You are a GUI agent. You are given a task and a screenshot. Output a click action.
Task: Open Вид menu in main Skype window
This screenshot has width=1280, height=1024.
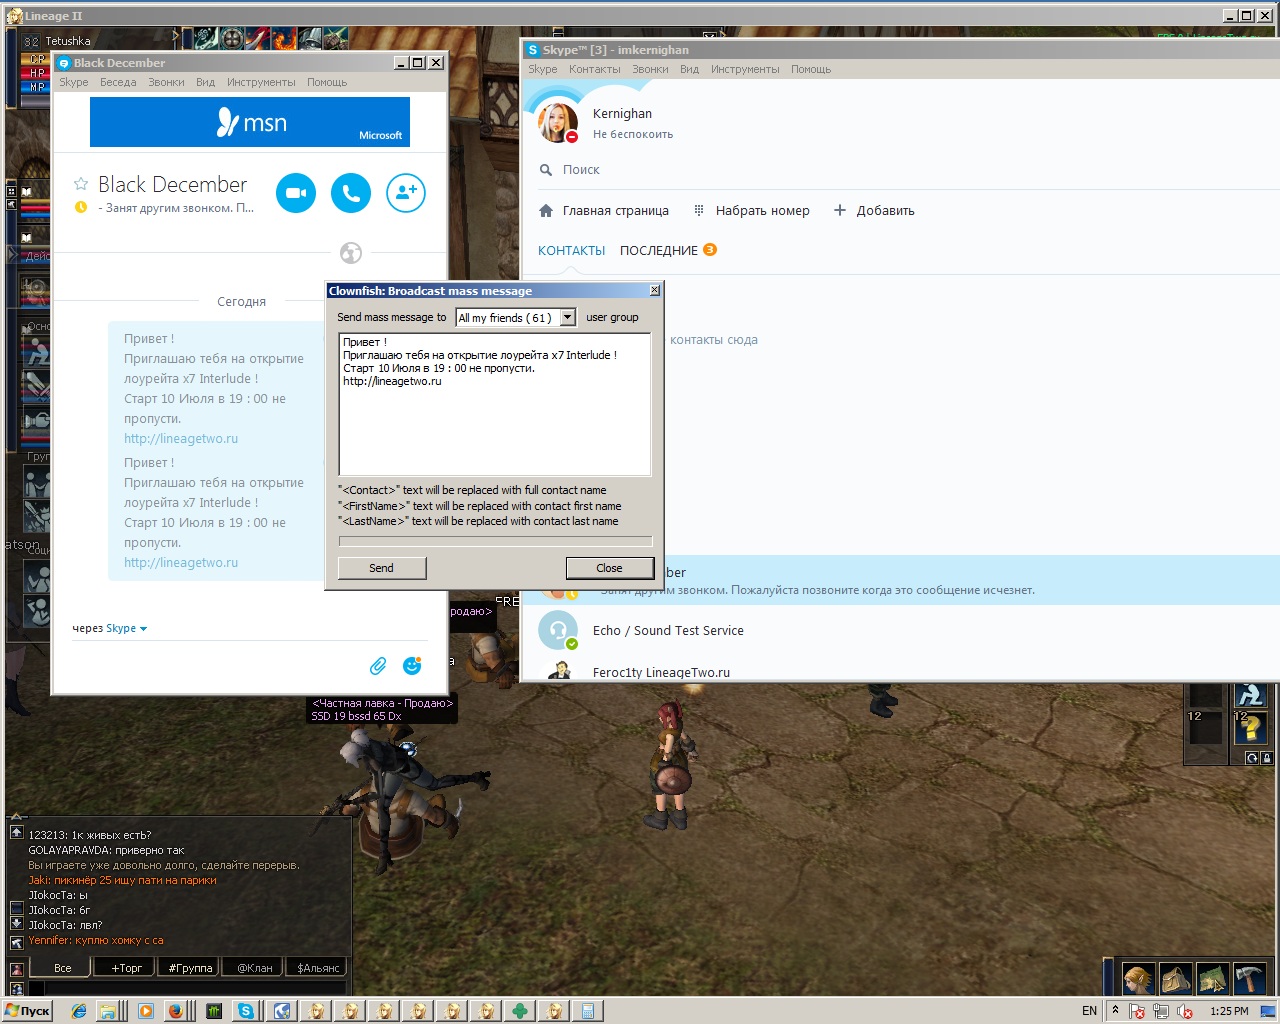(x=690, y=69)
